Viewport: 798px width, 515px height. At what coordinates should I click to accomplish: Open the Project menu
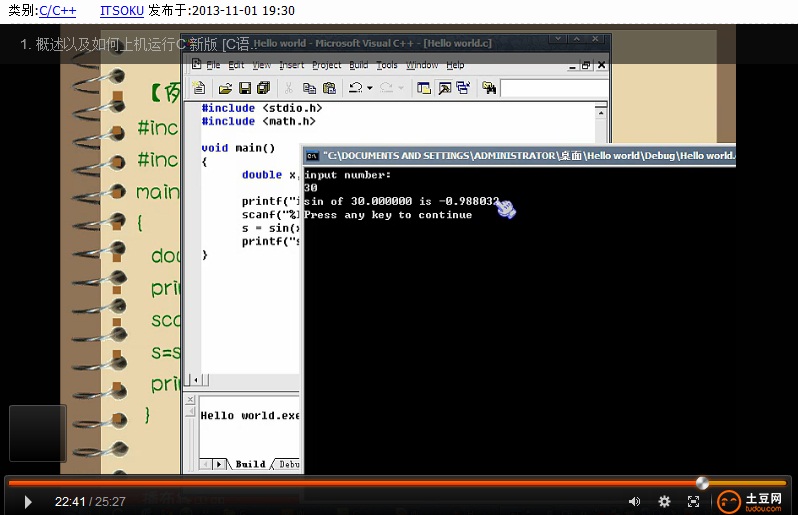[326, 65]
